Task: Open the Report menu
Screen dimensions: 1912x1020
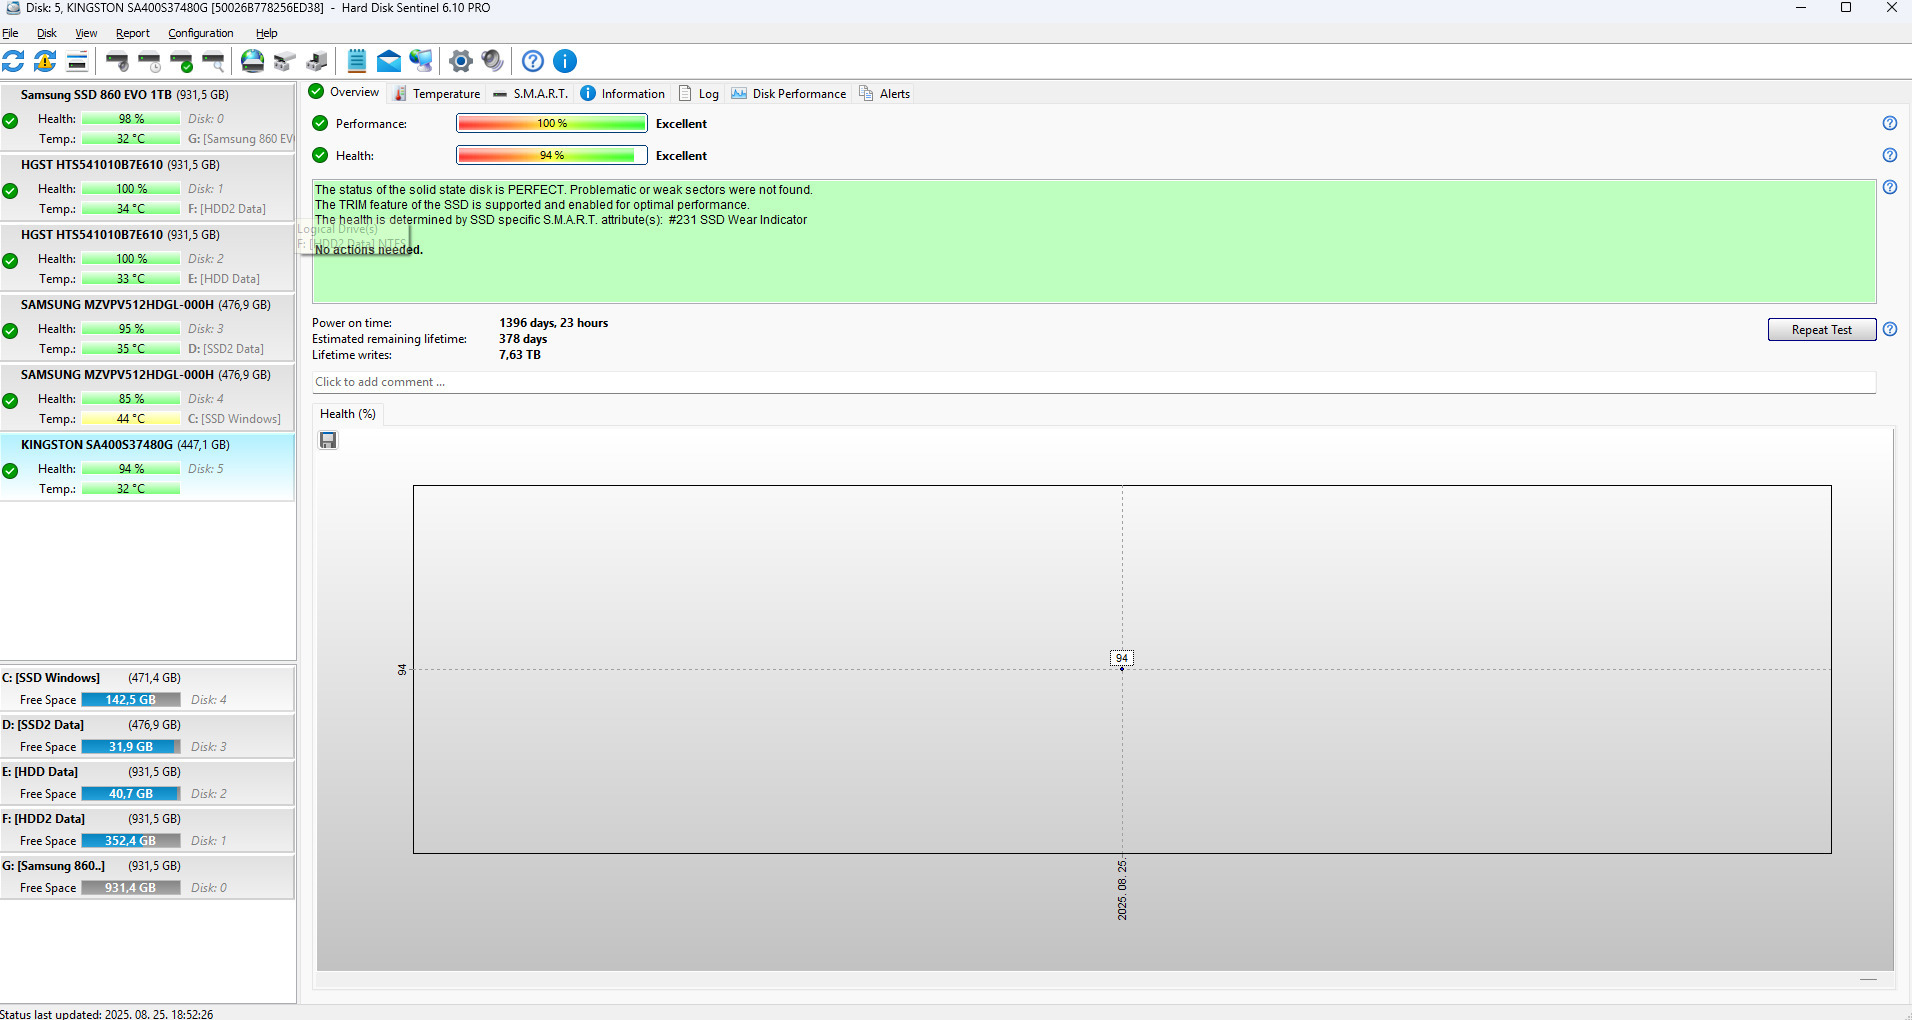Action: click(x=133, y=33)
